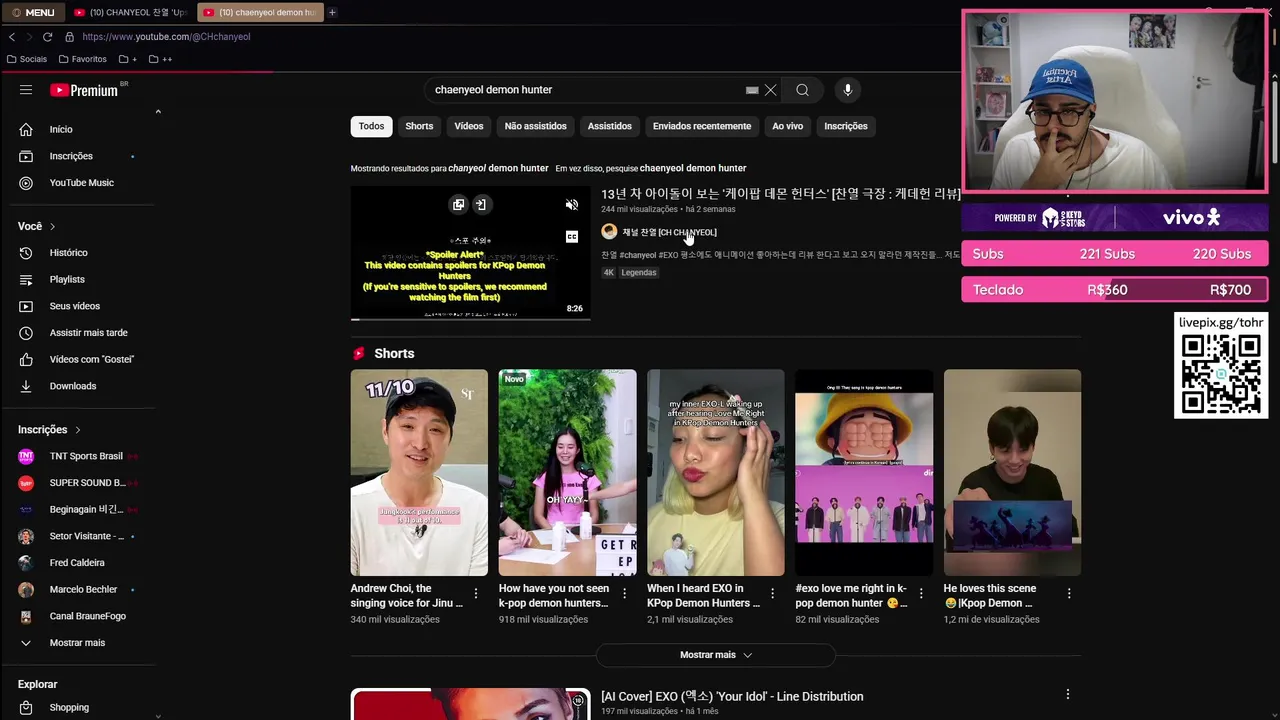Open options menu for '#exo love me right' short
Viewport: 1280px width, 720px height.
(921, 594)
